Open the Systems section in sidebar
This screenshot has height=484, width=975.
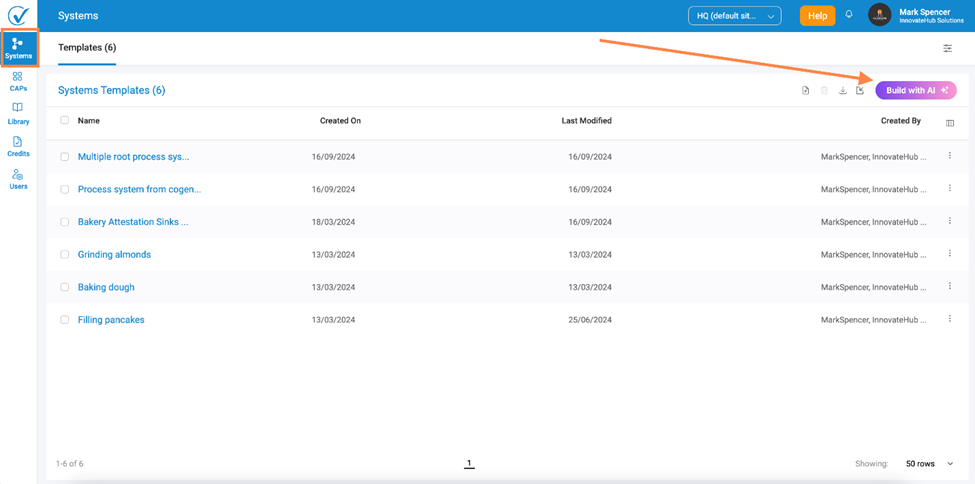[x=19, y=48]
